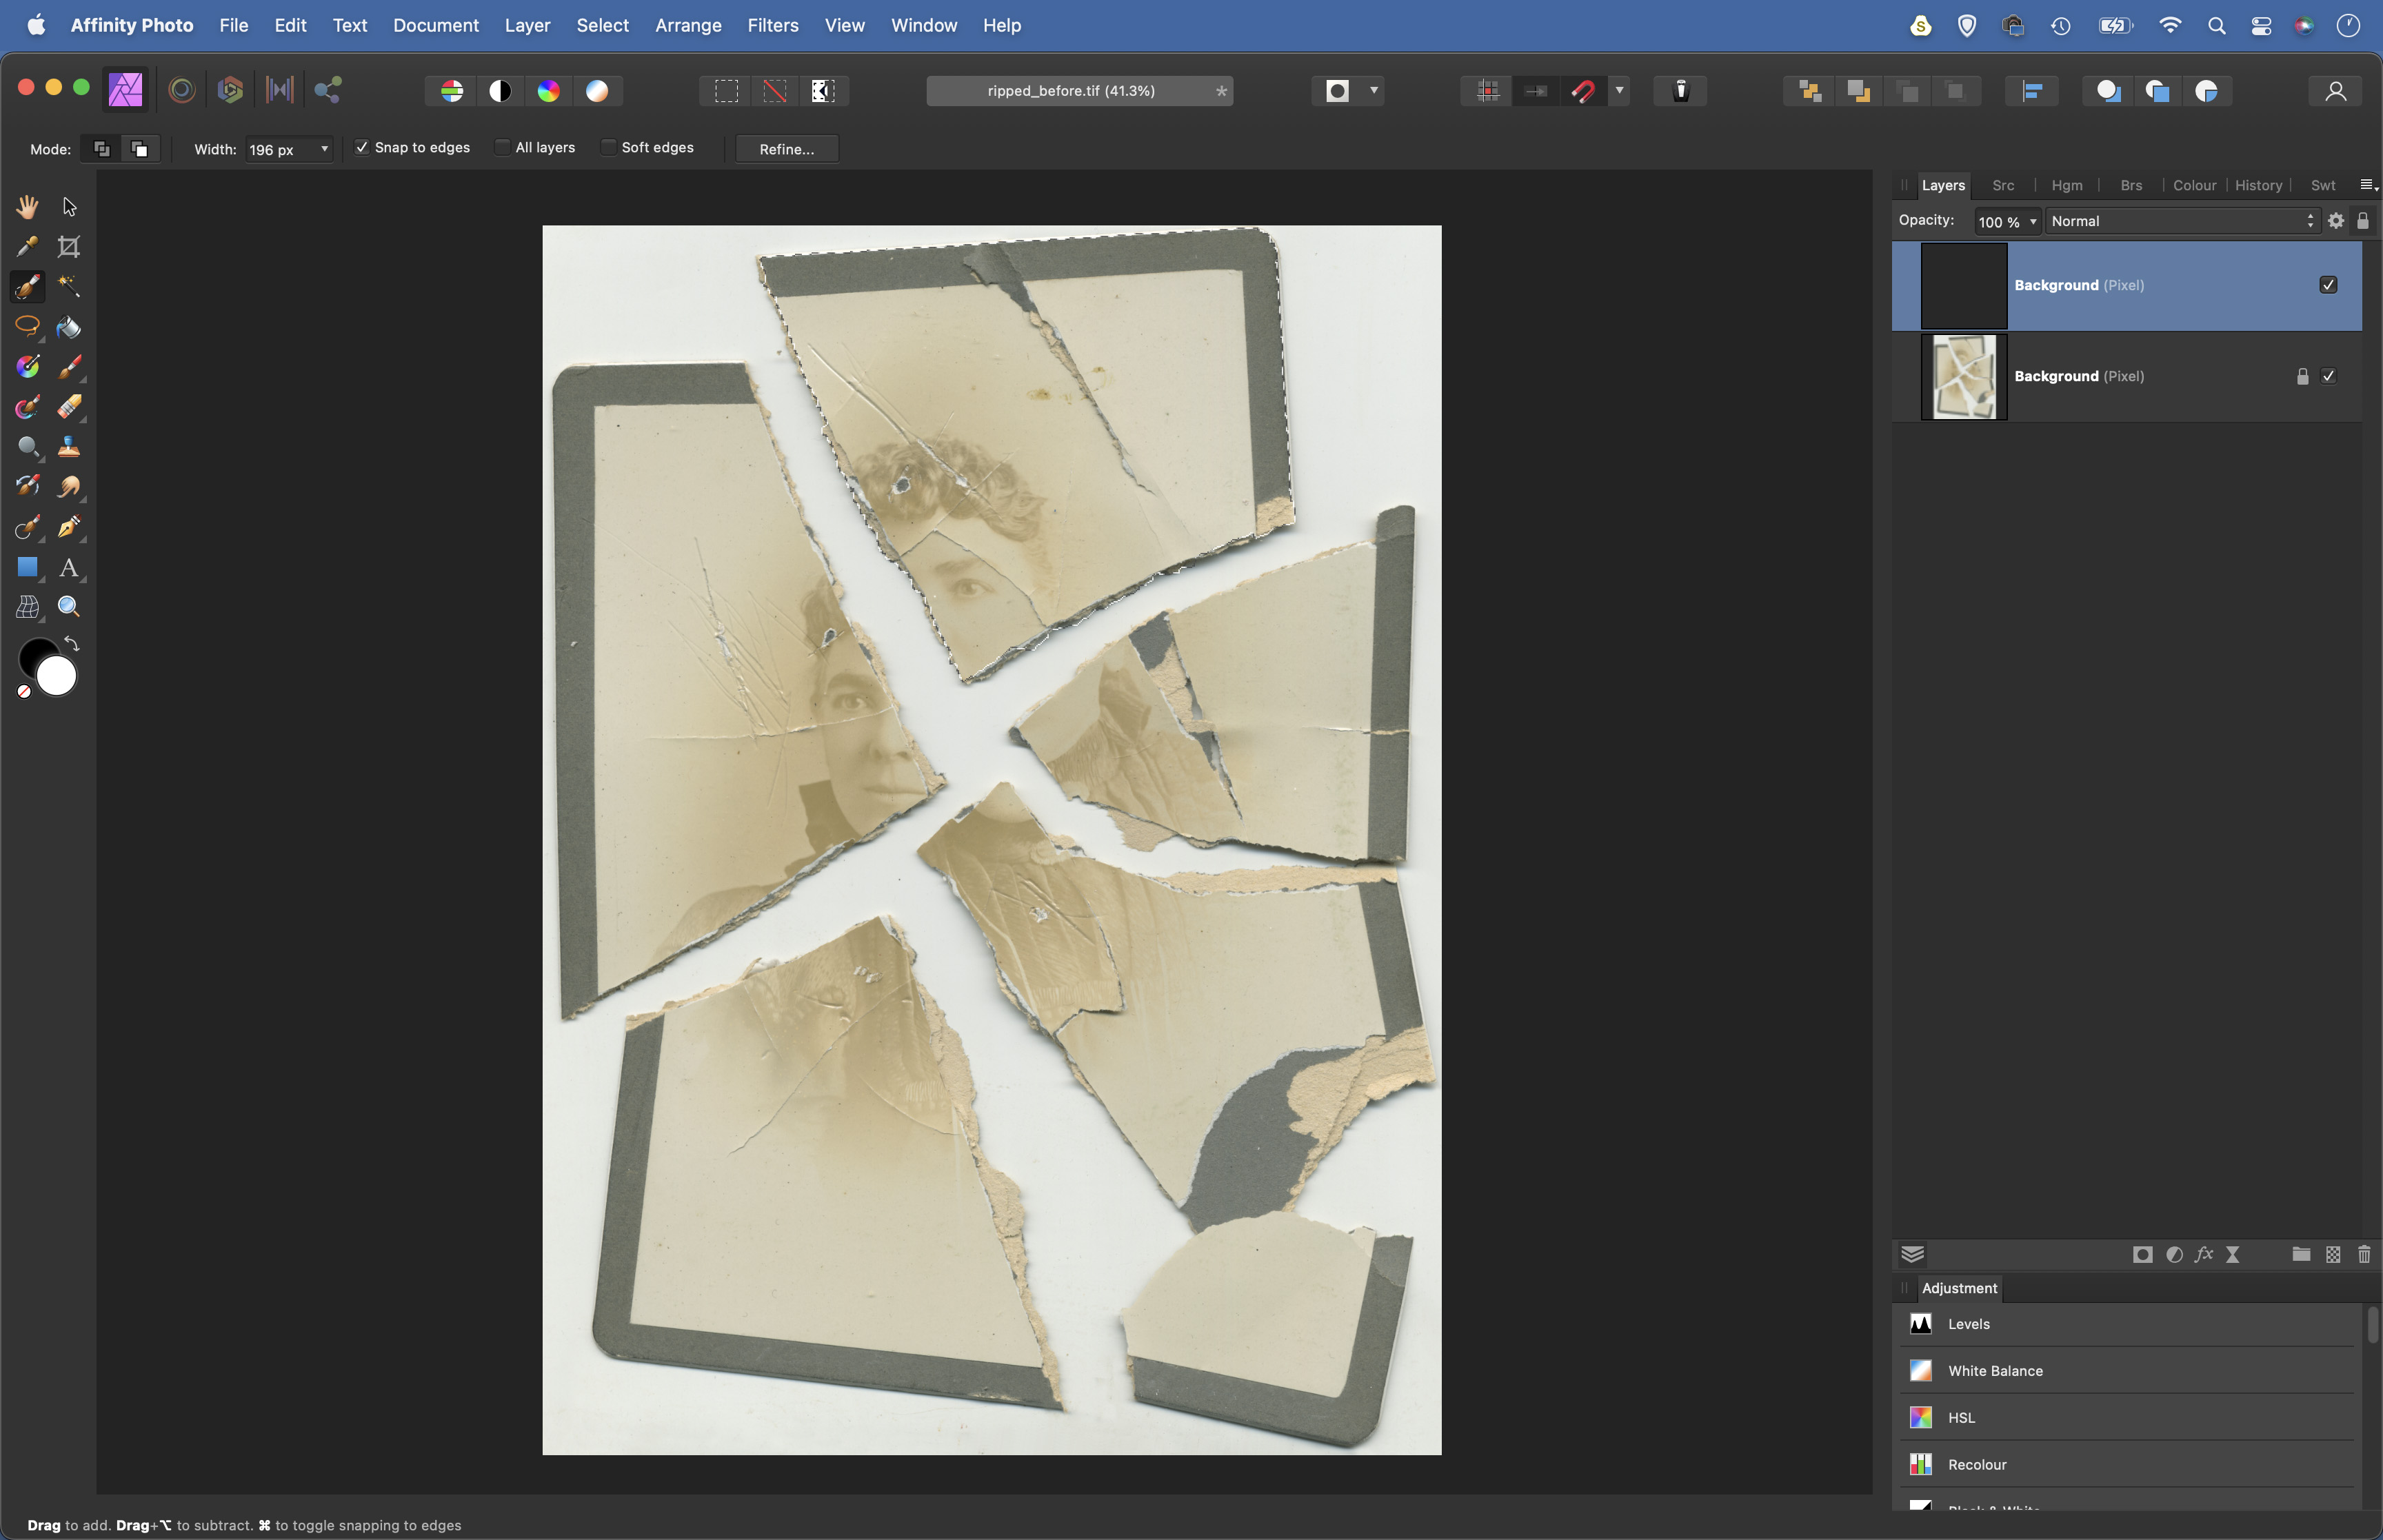Add an HSL adjustment
The height and width of the screenshot is (1540, 2383).
click(2126, 1417)
